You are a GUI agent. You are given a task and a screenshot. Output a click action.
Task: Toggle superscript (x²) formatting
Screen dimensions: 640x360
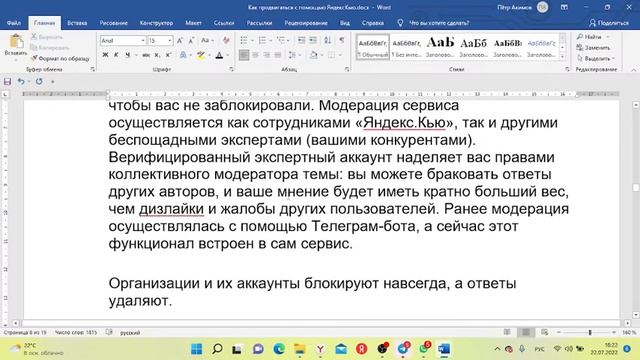[168, 55]
